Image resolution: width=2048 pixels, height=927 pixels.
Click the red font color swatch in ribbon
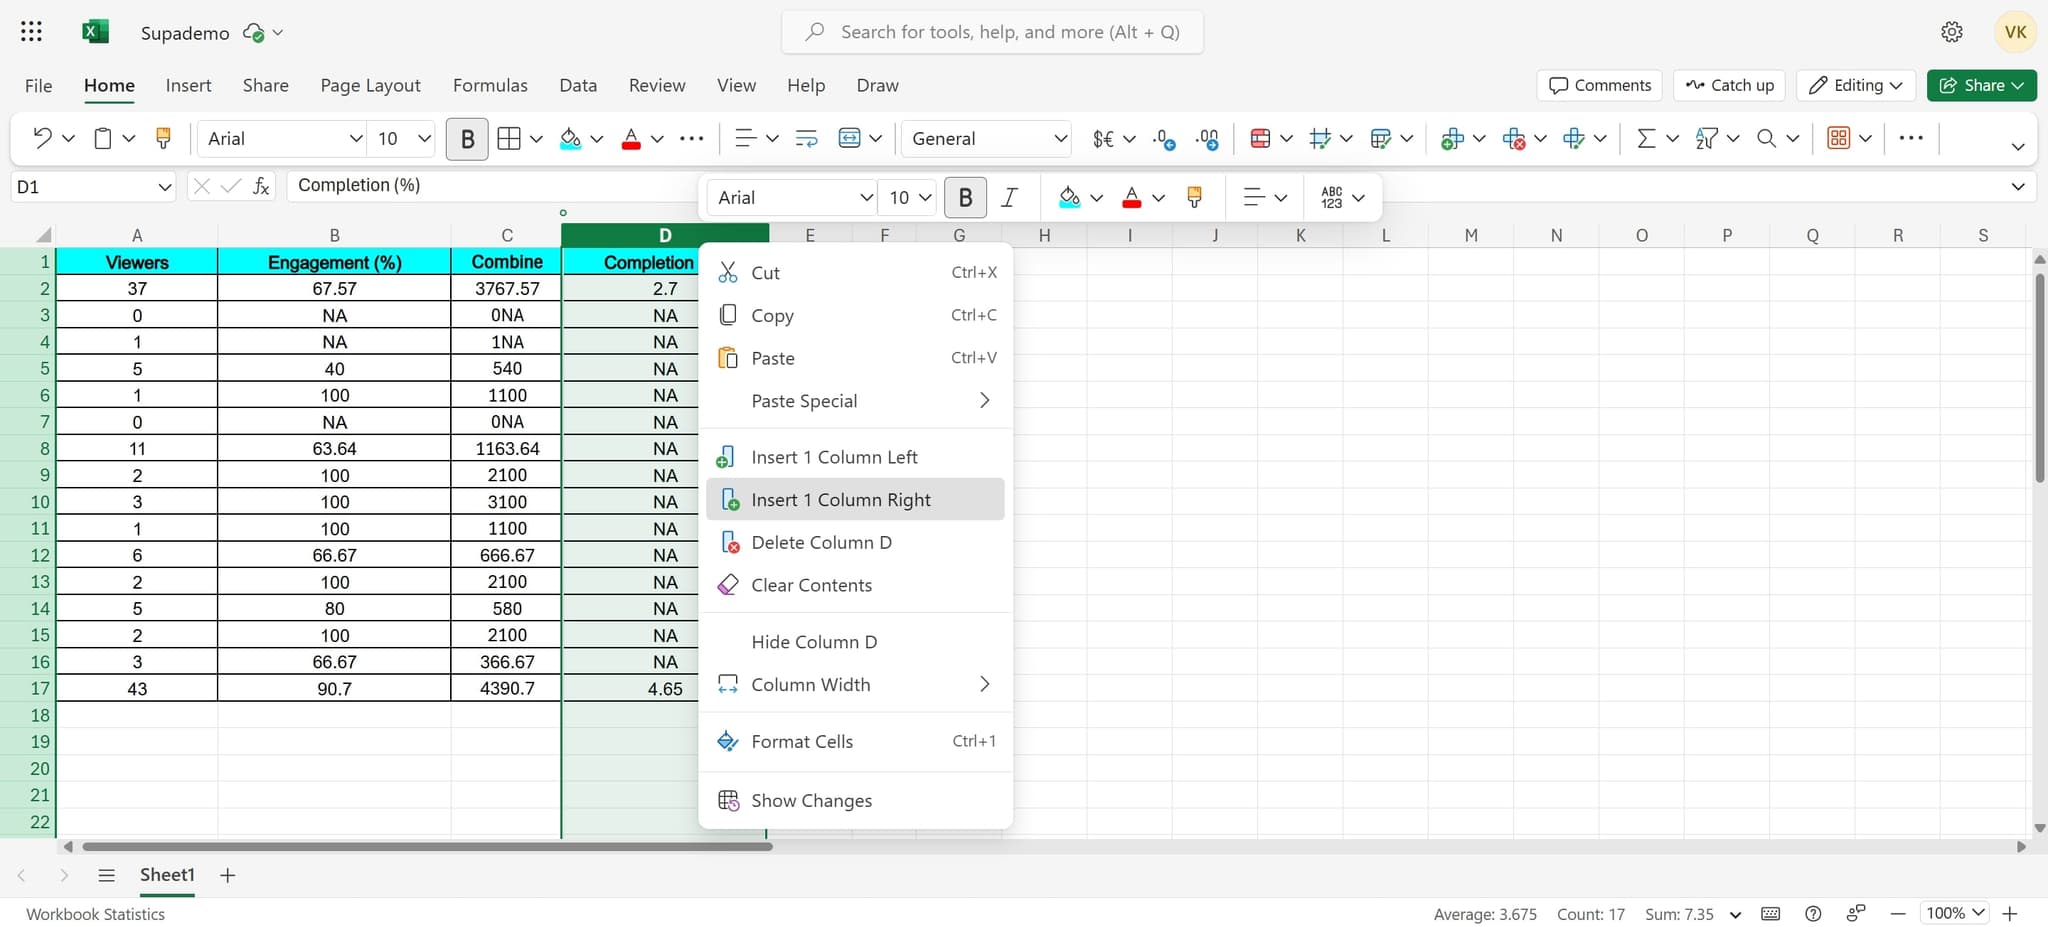(631, 139)
